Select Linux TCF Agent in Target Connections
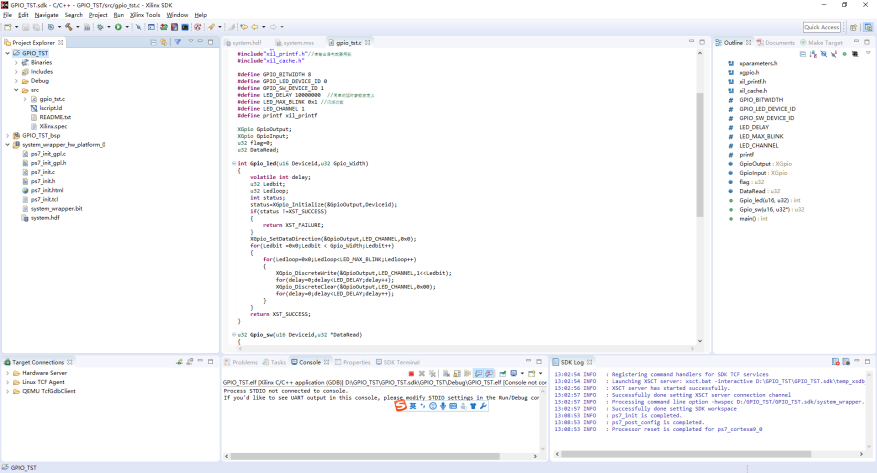 coord(43,382)
